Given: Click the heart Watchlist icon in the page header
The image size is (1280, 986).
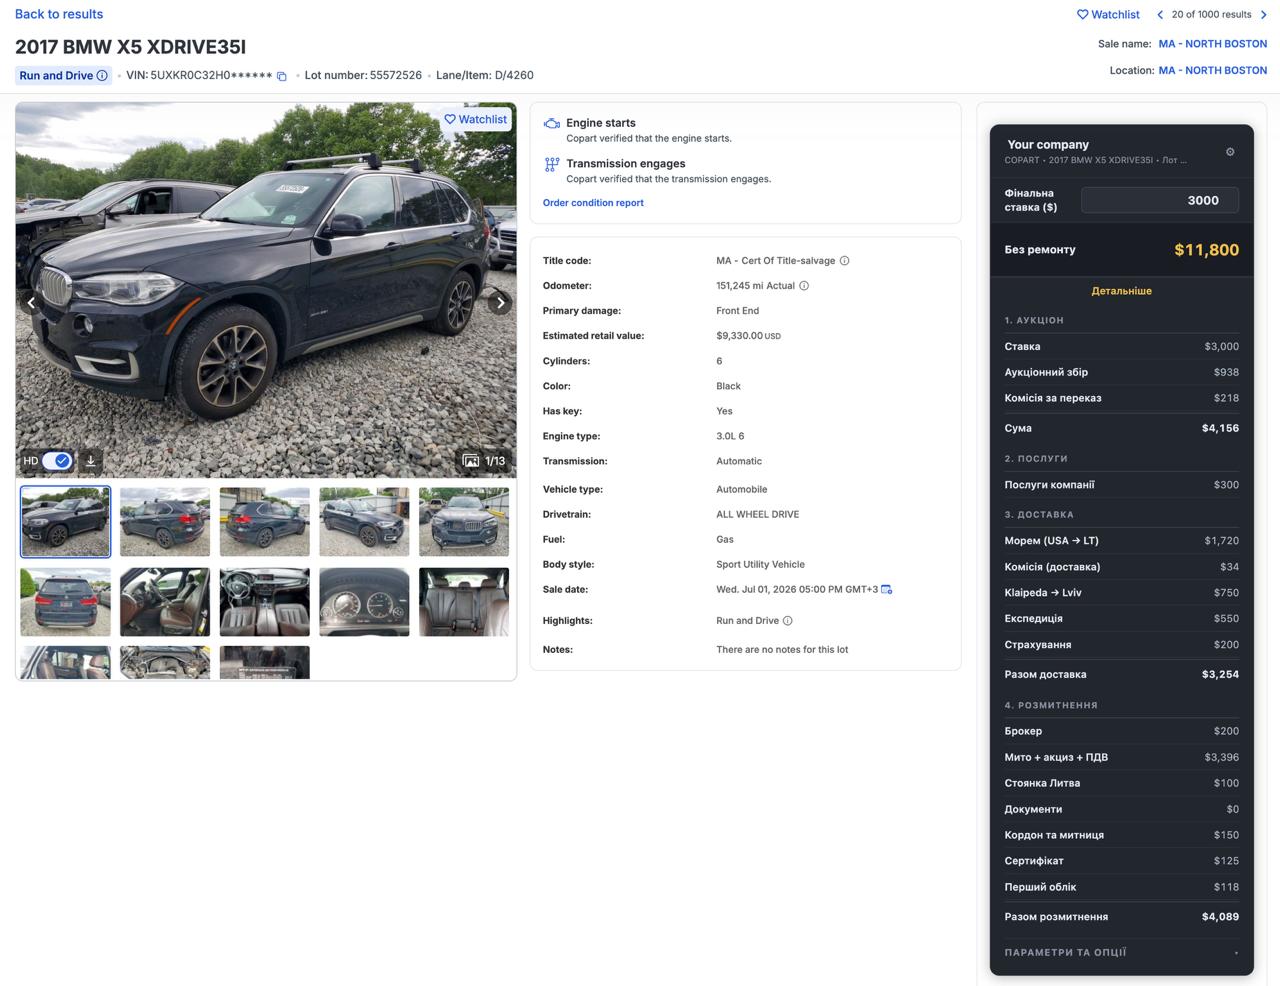Looking at the screenshot, I should [x=1082, y=14].
